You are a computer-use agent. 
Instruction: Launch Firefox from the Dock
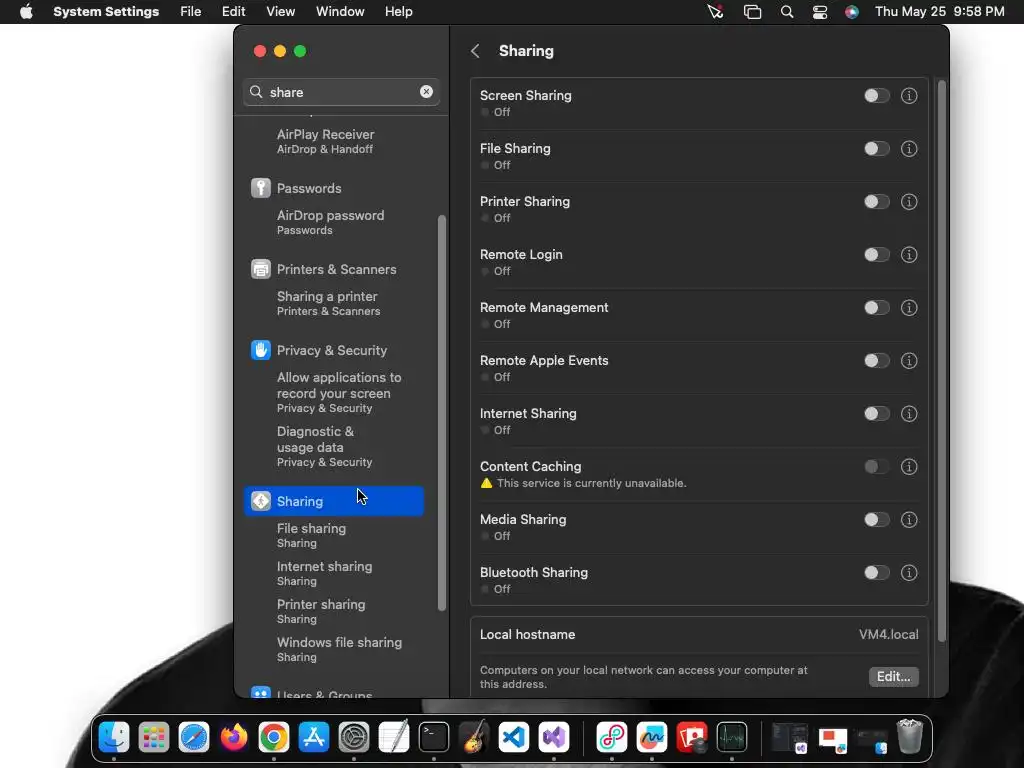point(234,737)
